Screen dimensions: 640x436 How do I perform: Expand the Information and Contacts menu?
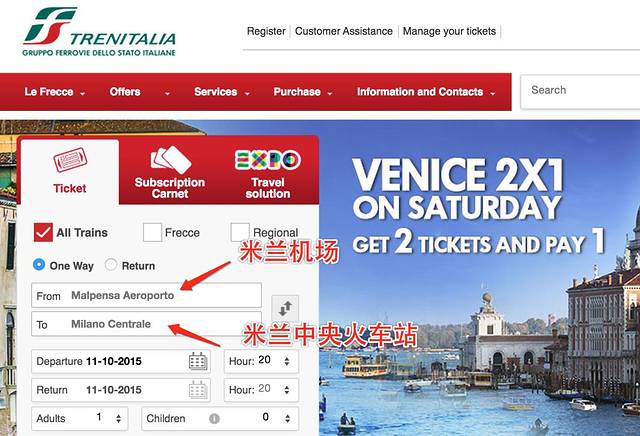(x=426, y=92)
